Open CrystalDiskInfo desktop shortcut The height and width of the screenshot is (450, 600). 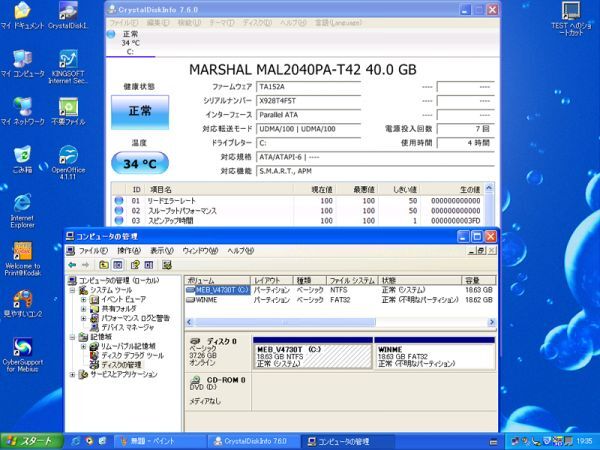coord(68,15)
